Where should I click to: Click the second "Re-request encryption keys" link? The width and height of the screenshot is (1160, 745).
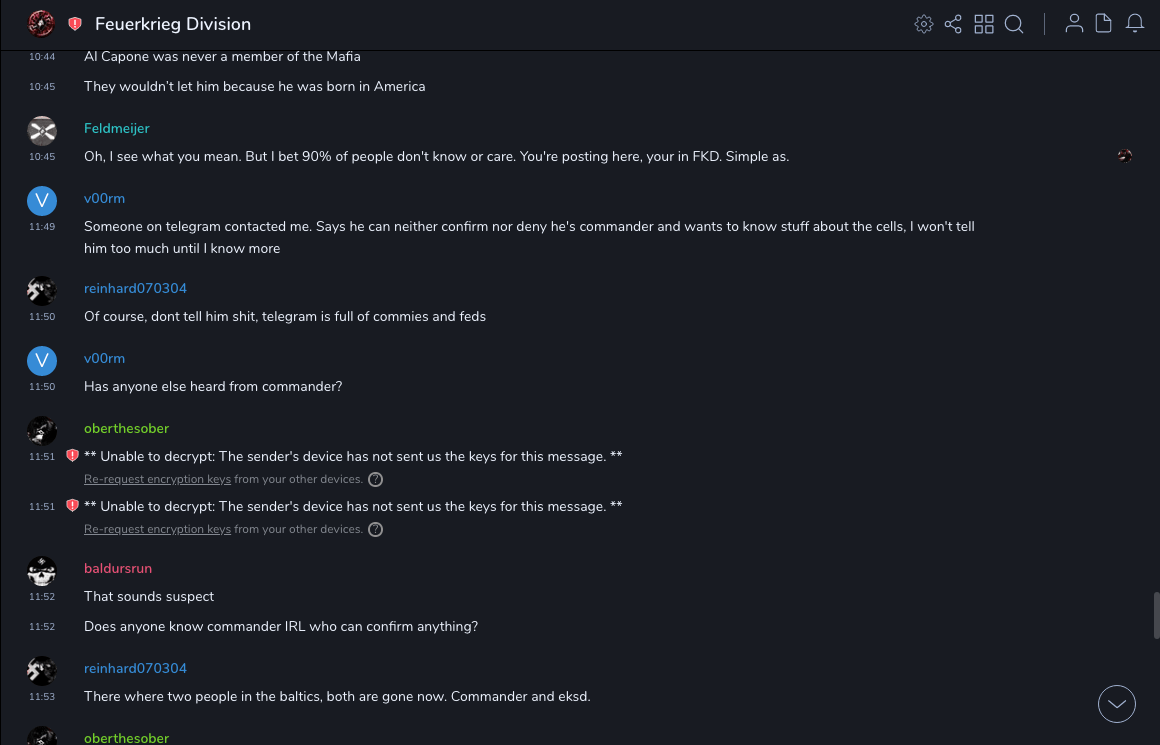click(x=157, y=529)
